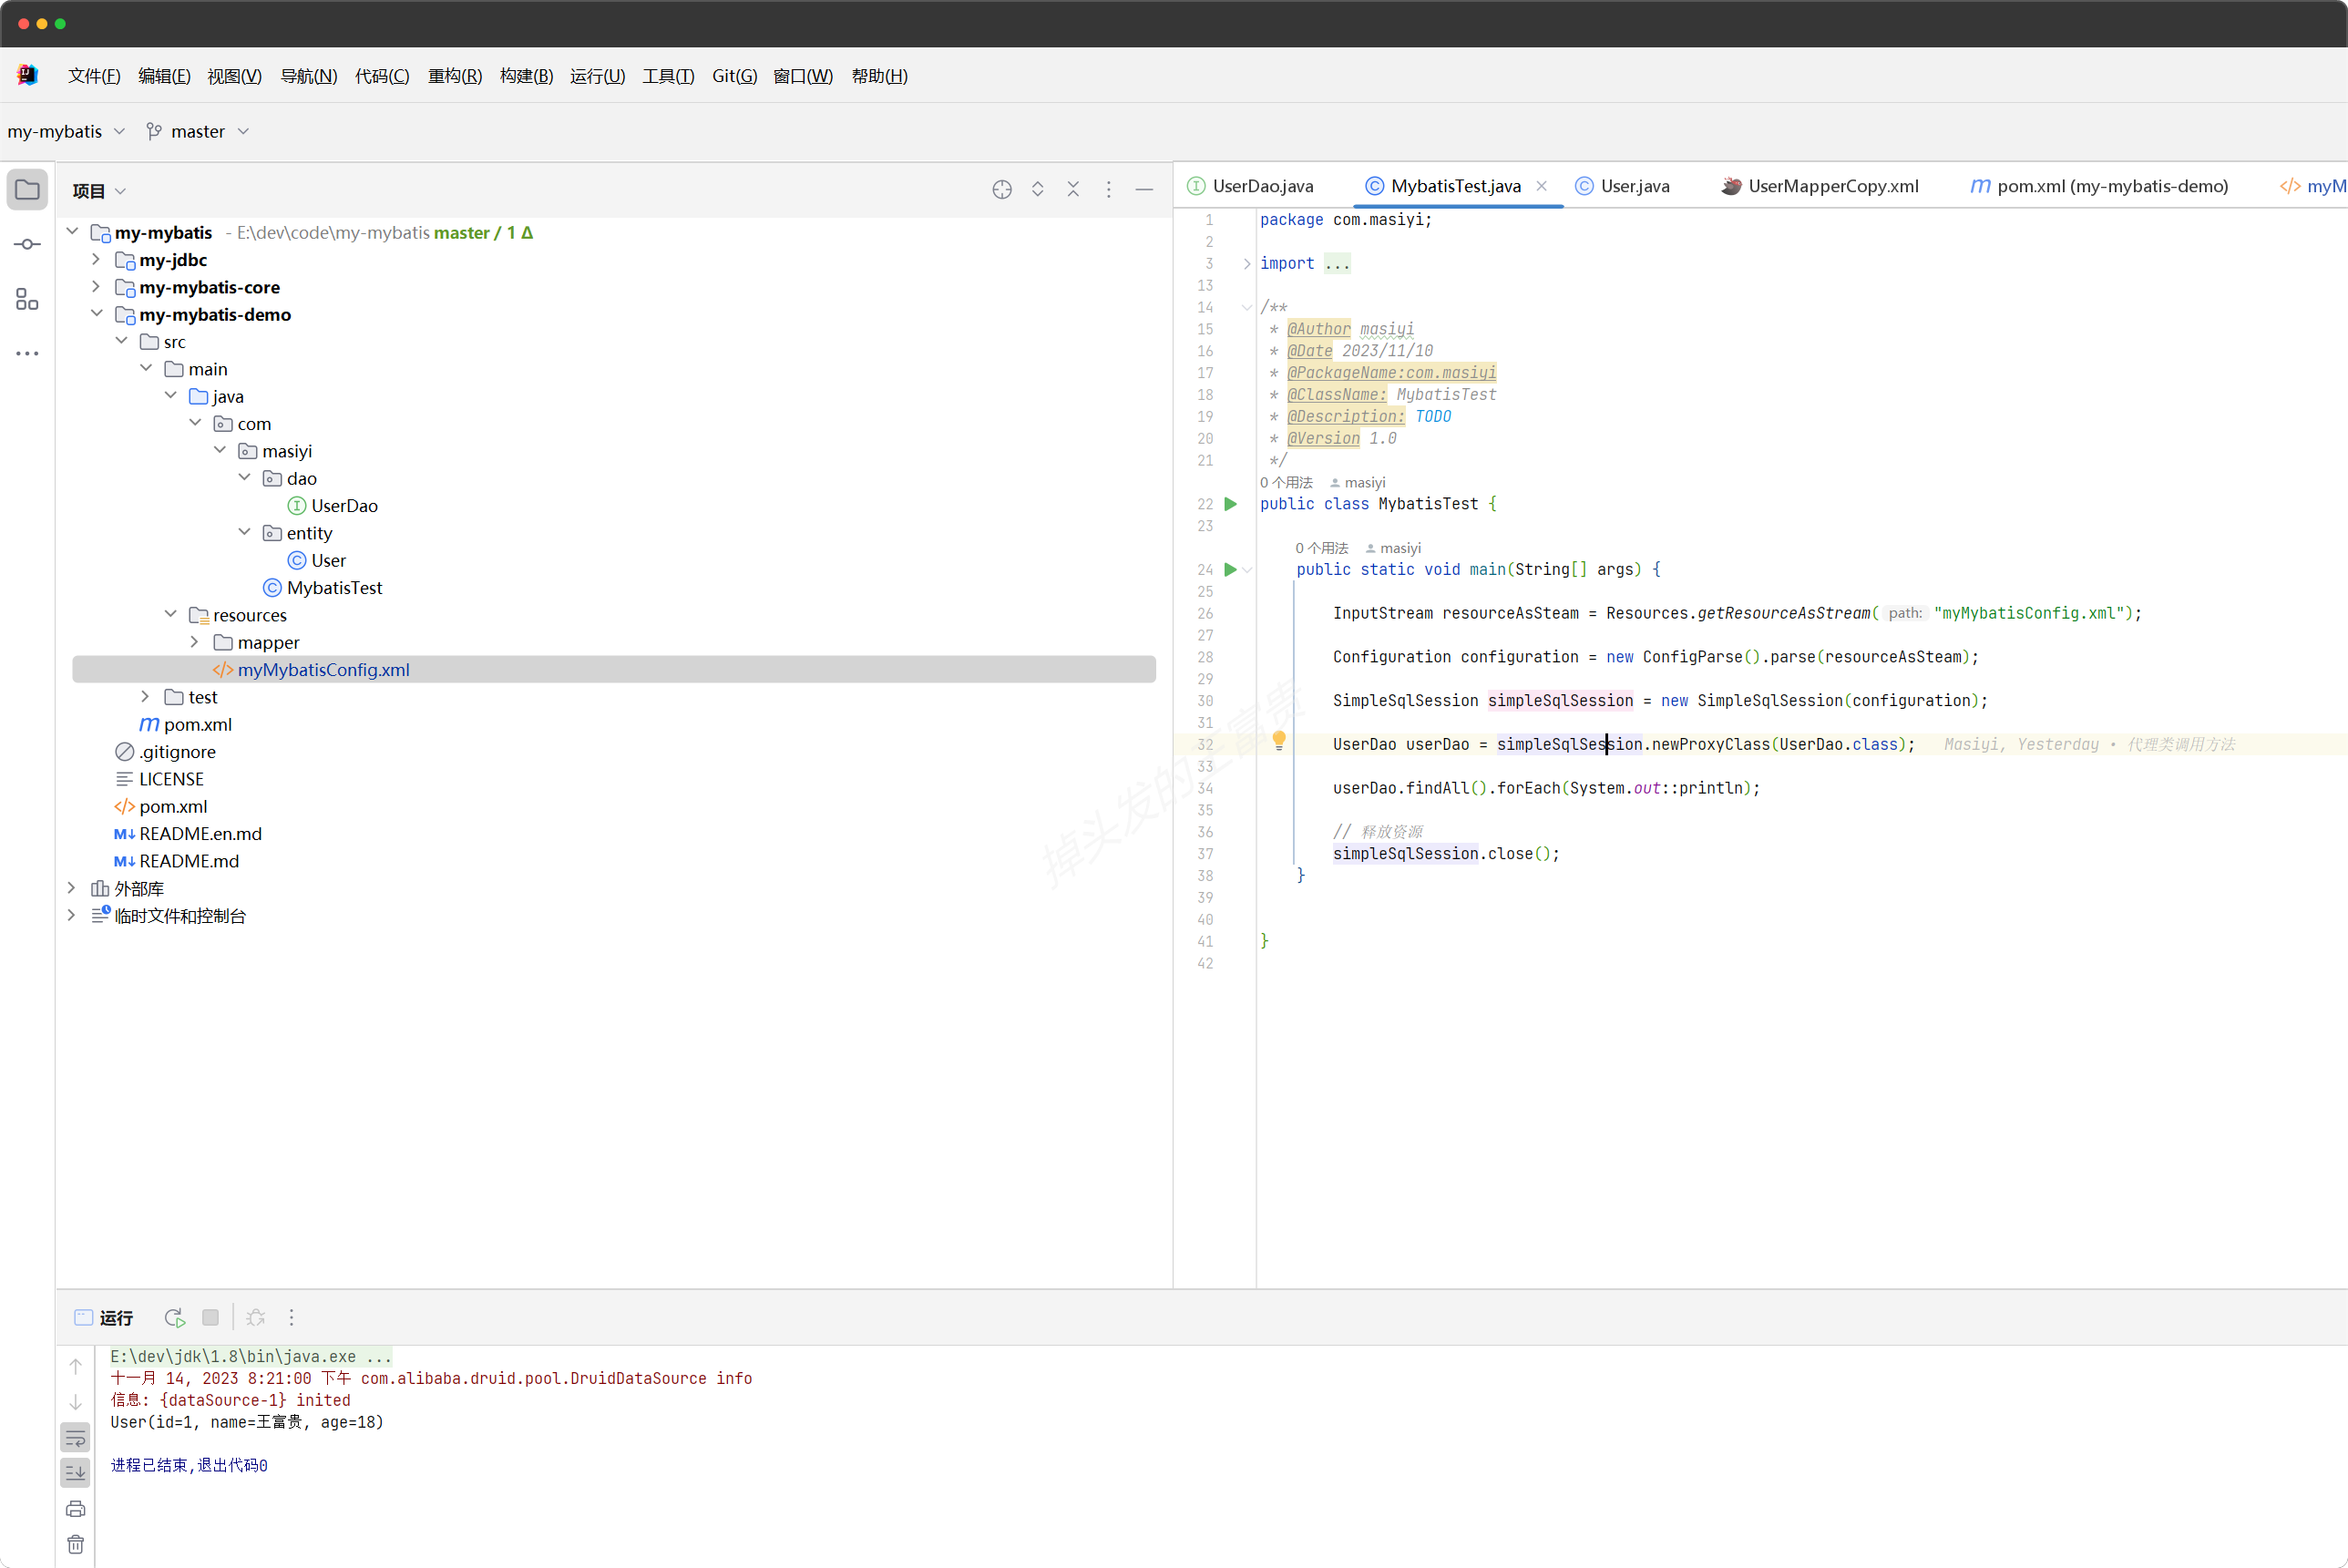
Task: Open project panel options menu
Action: tap(1109, 190)
